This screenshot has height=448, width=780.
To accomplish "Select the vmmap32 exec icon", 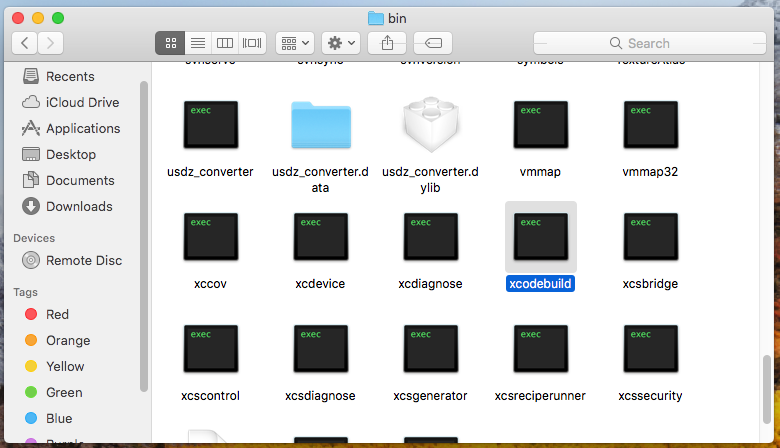I will tap(651, 125).
